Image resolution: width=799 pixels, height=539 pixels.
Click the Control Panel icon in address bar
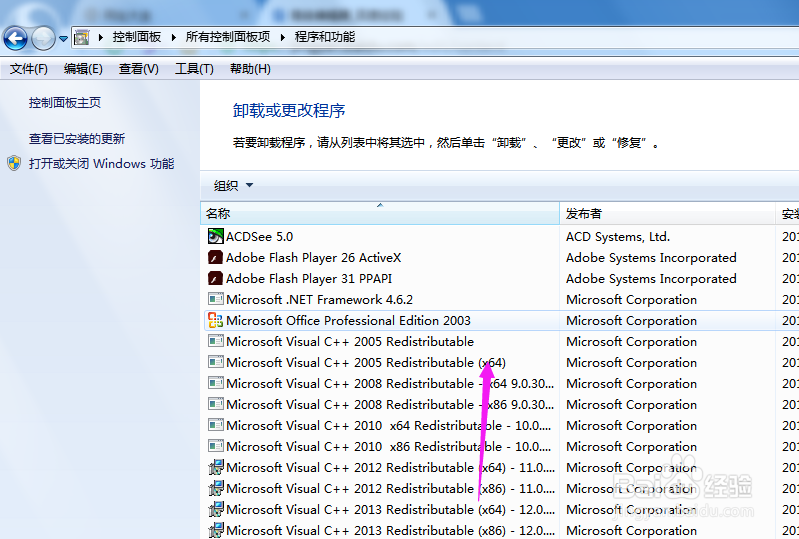(x=82, y=37)
